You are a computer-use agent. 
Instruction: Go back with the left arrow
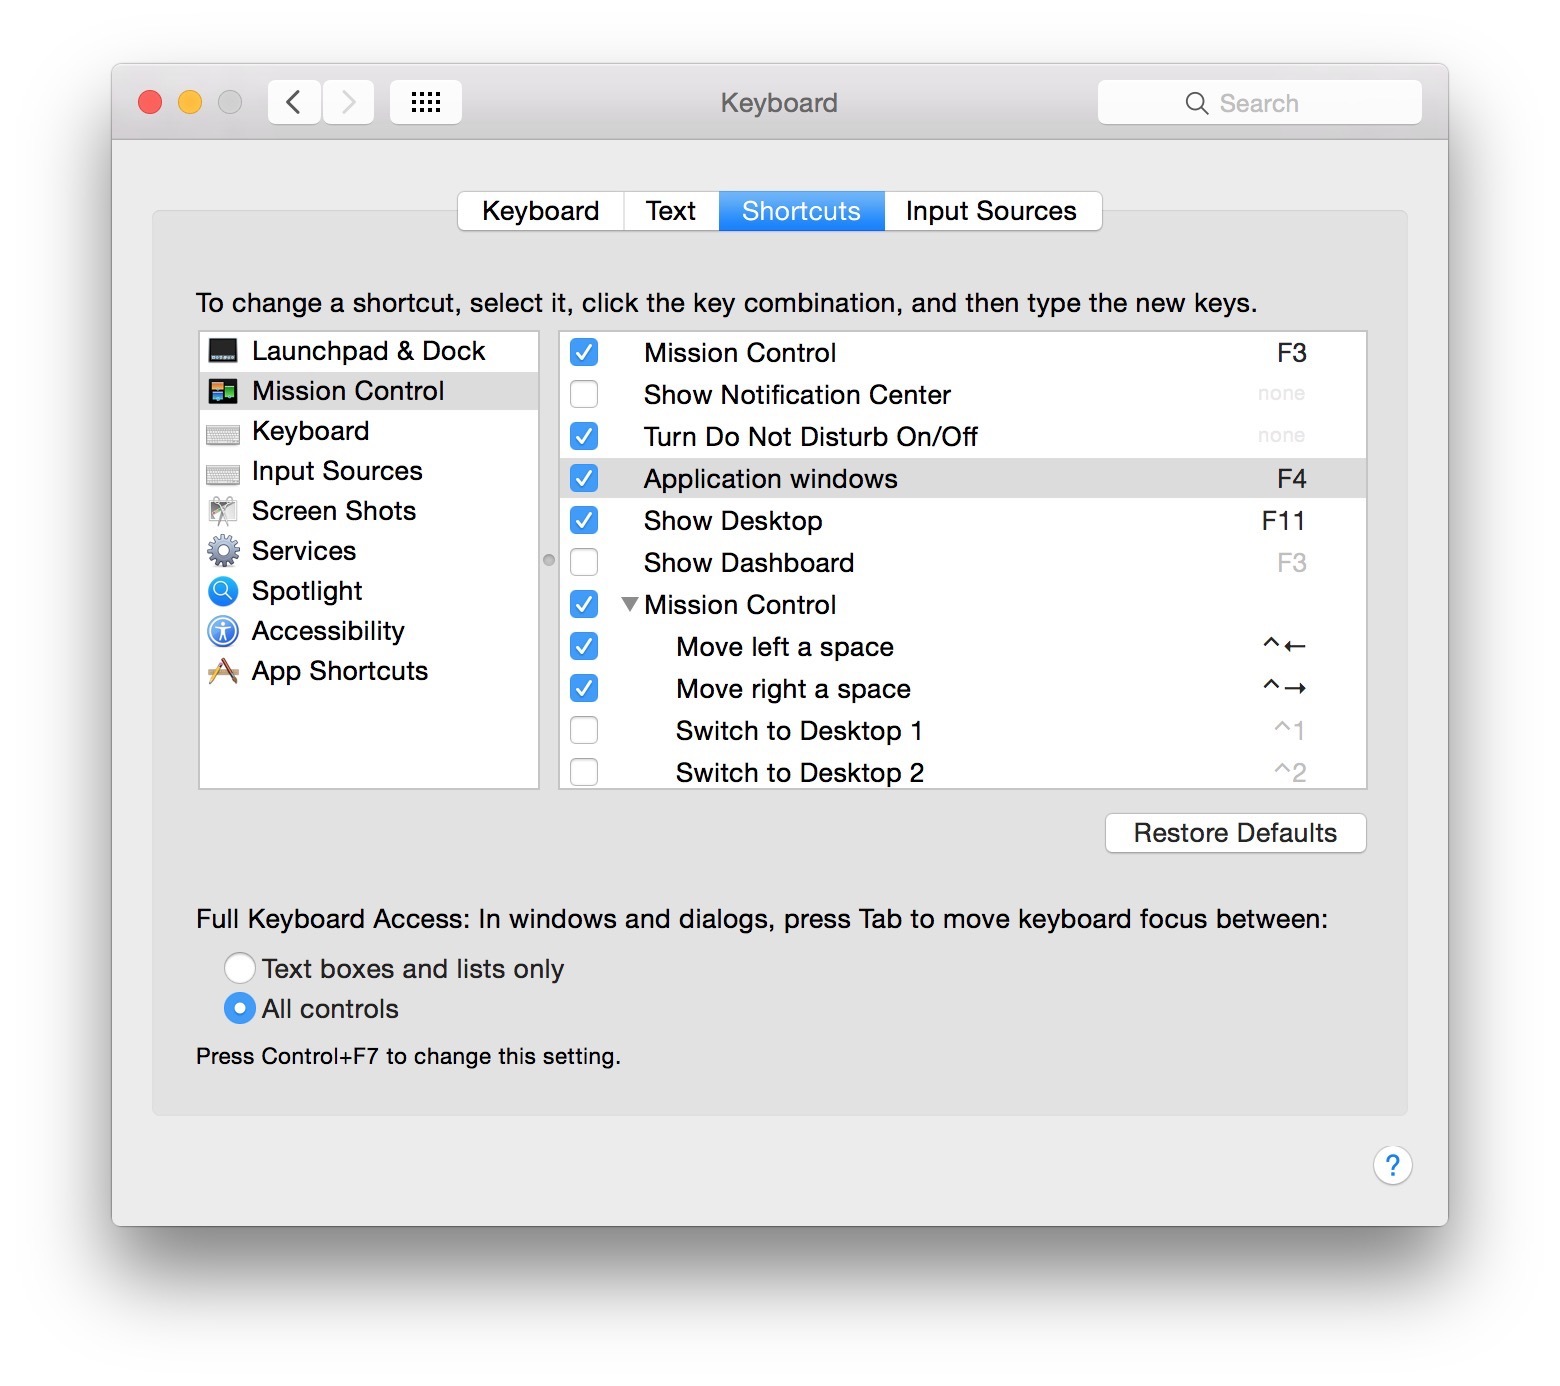(x=294, y=102)
